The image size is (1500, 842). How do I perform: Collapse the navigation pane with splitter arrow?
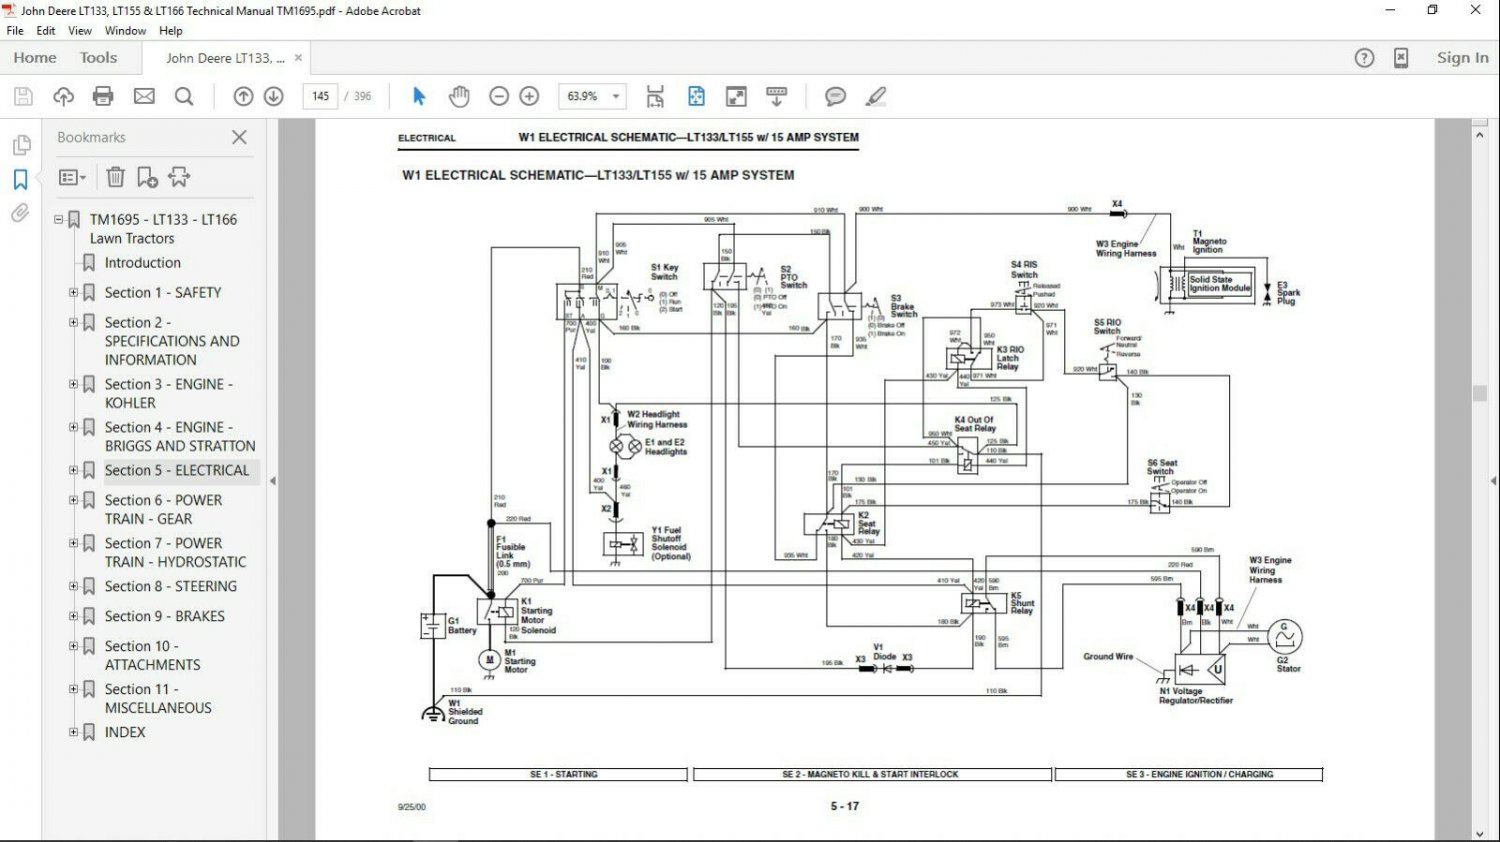tap(272, 481)
